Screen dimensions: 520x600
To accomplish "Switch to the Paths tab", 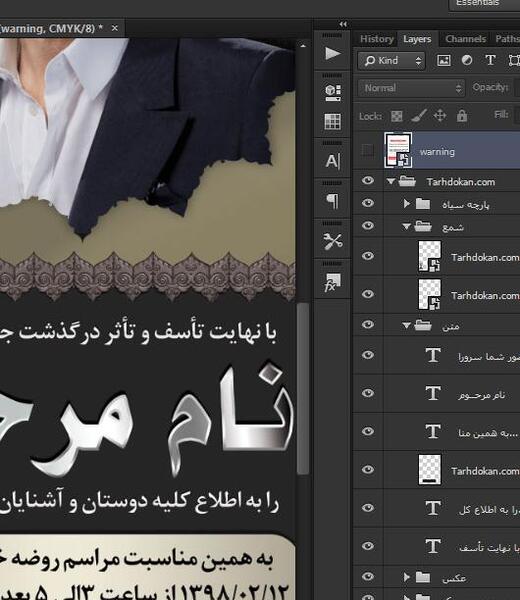I will (x=507, y=39).
